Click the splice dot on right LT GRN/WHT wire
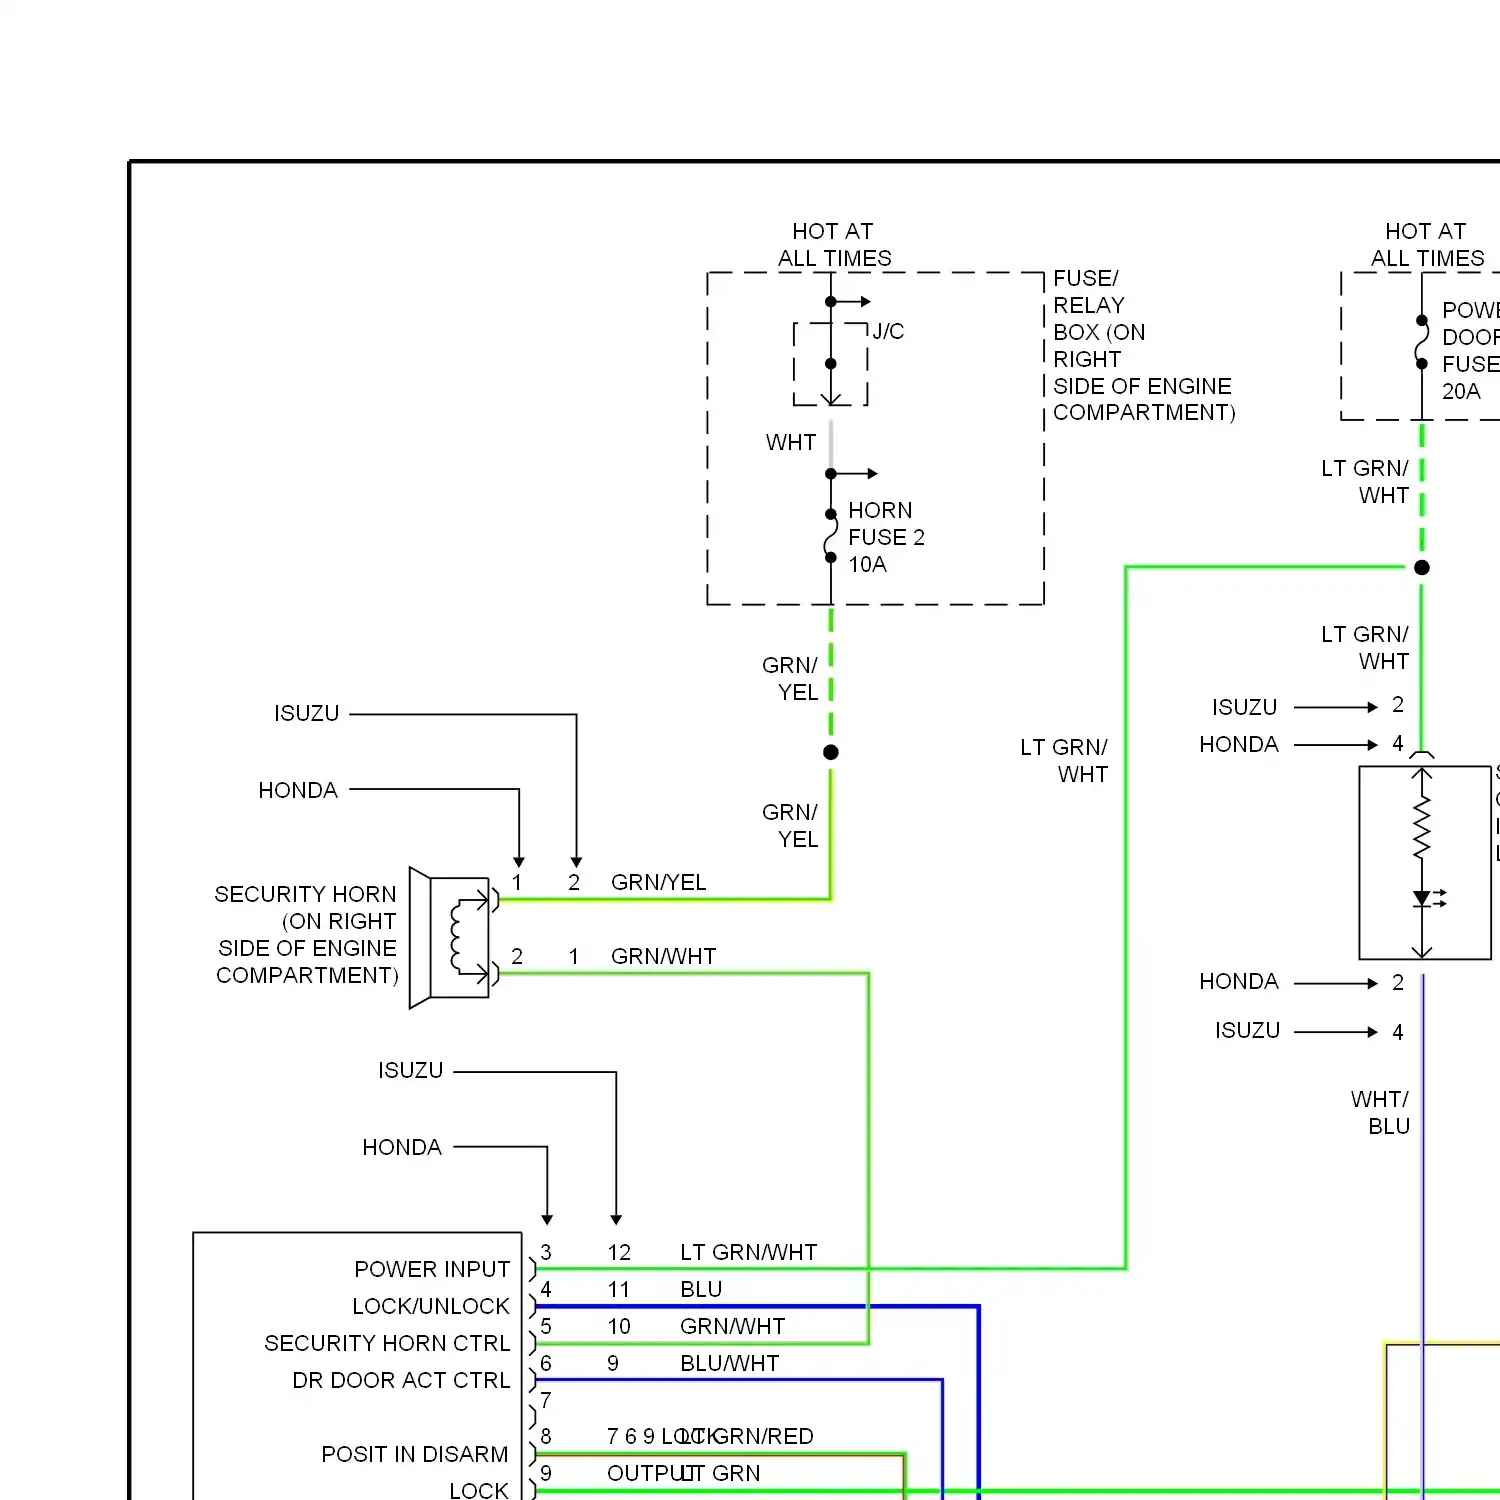This screenshot has height=1500, width=1500. pos(1421,567)
